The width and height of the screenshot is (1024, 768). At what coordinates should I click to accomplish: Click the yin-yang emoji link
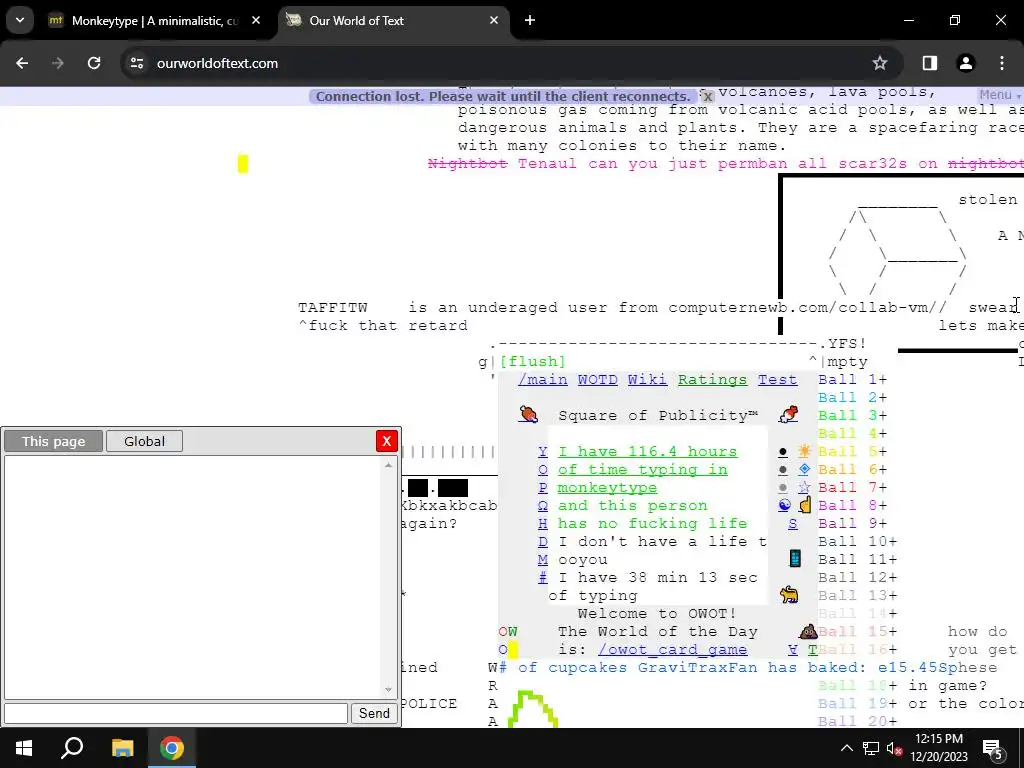pyautogui.click(x=784, y=505)
